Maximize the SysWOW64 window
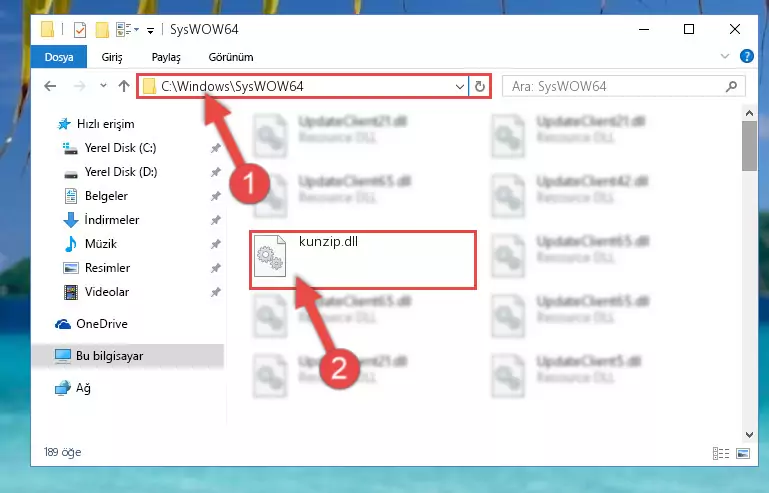 point(689,29)
